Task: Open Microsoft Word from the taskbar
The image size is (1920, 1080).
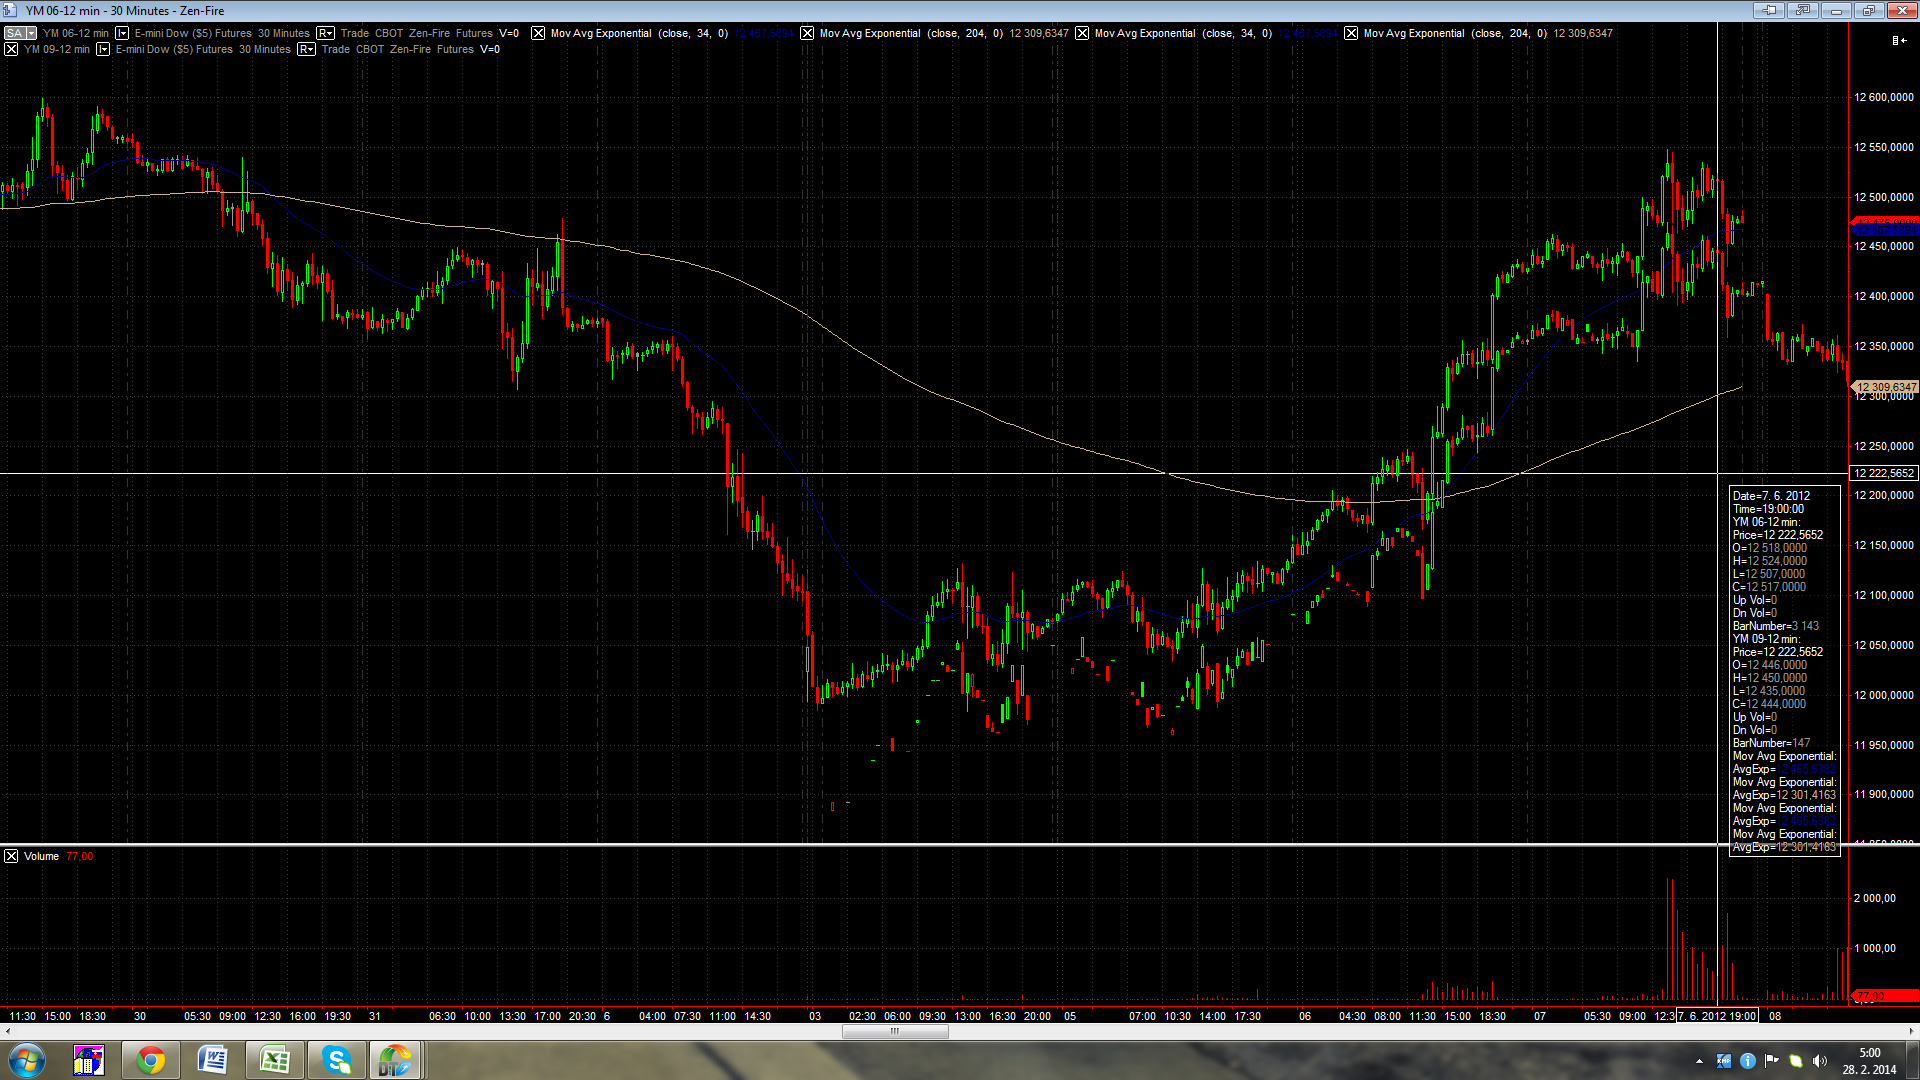Action: 213,1060
